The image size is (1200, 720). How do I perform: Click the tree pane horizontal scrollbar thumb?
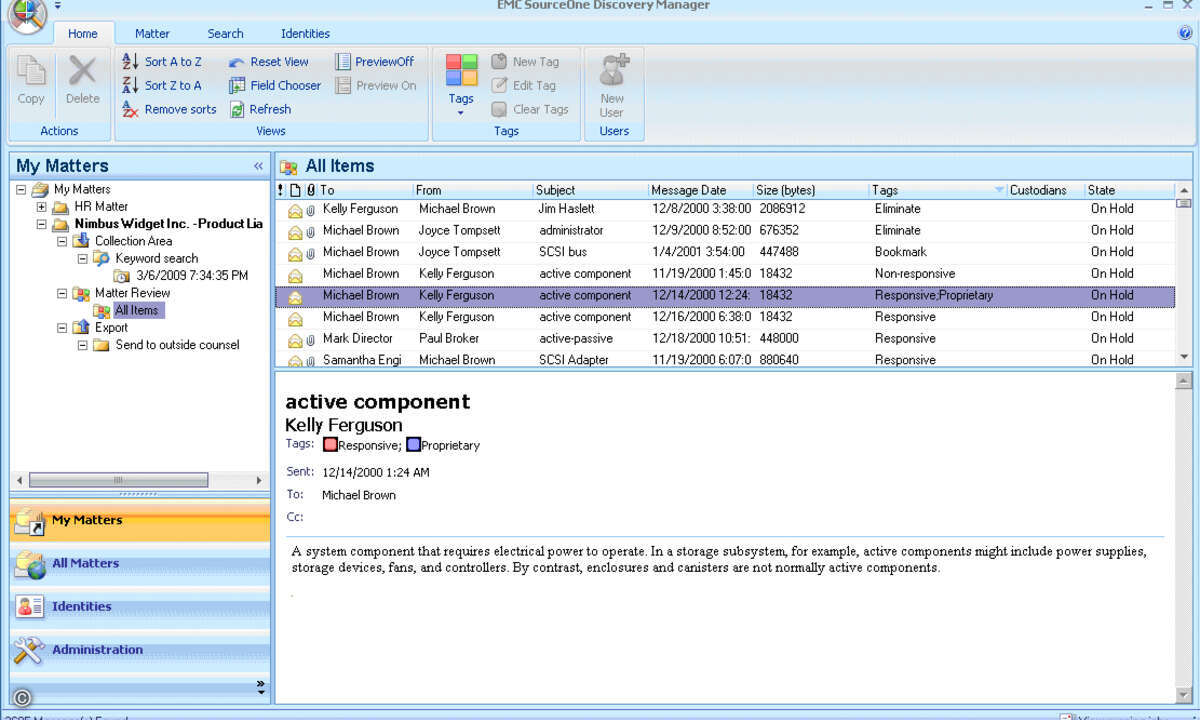coord(118,480)
